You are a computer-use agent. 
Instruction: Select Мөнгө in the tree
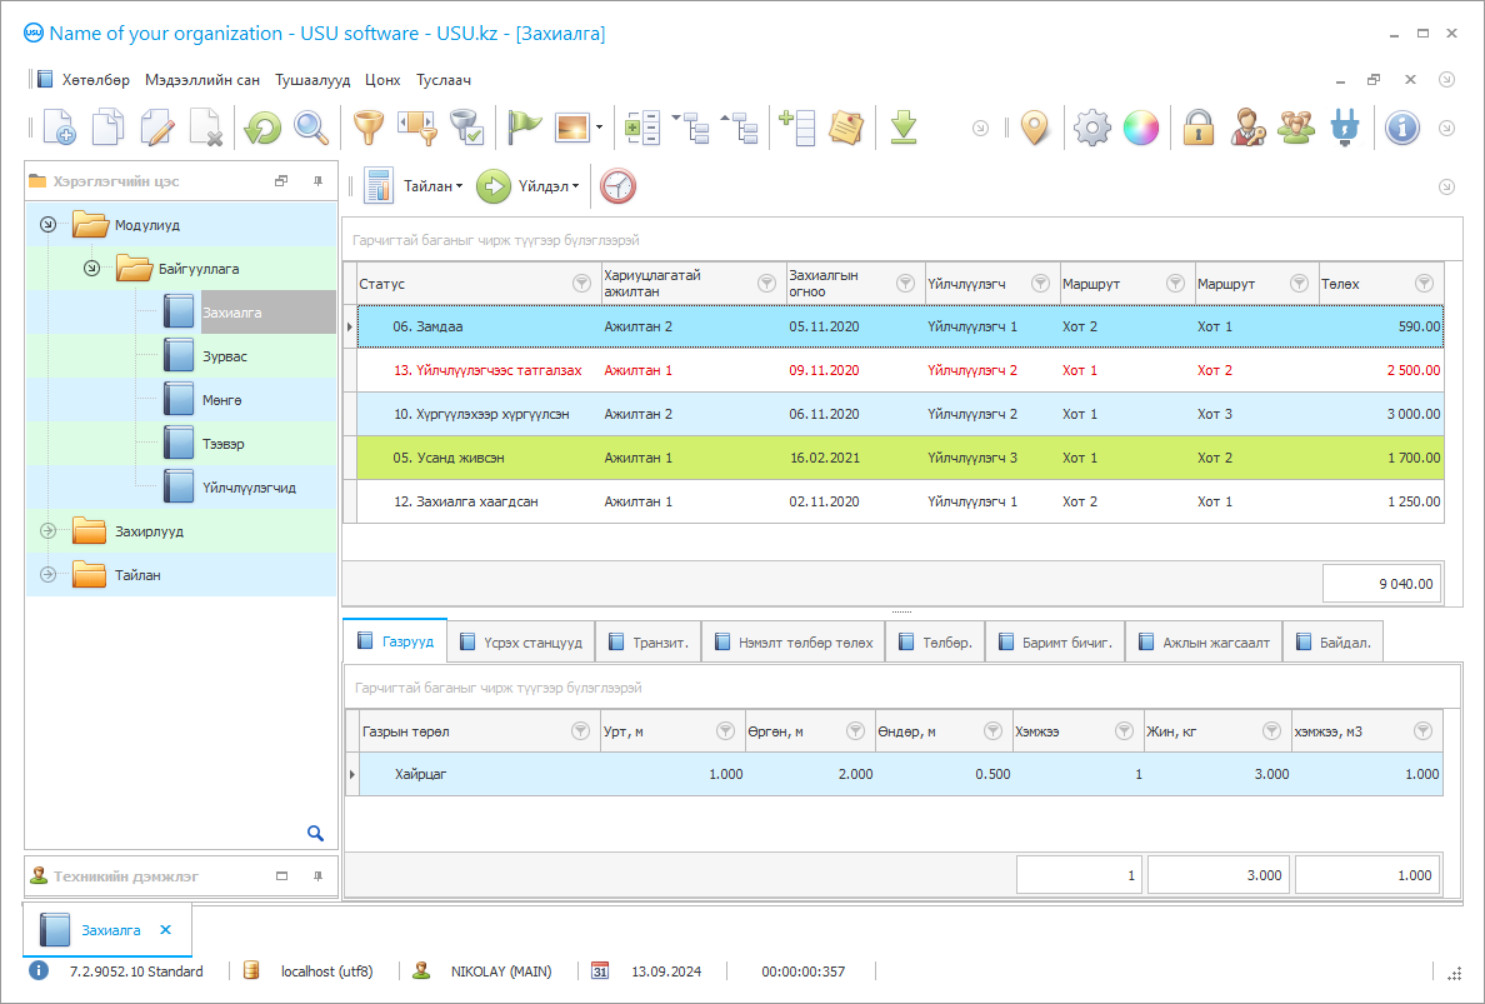tap(222, 400)
